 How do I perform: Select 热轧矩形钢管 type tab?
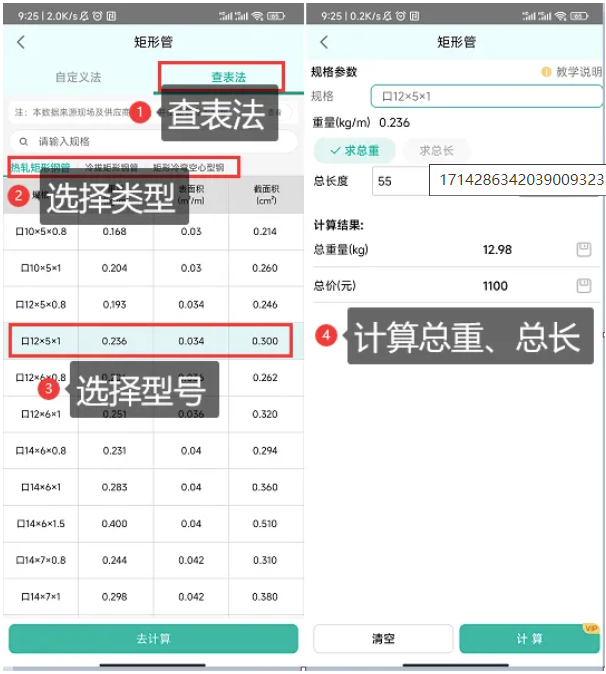[40, 168]
